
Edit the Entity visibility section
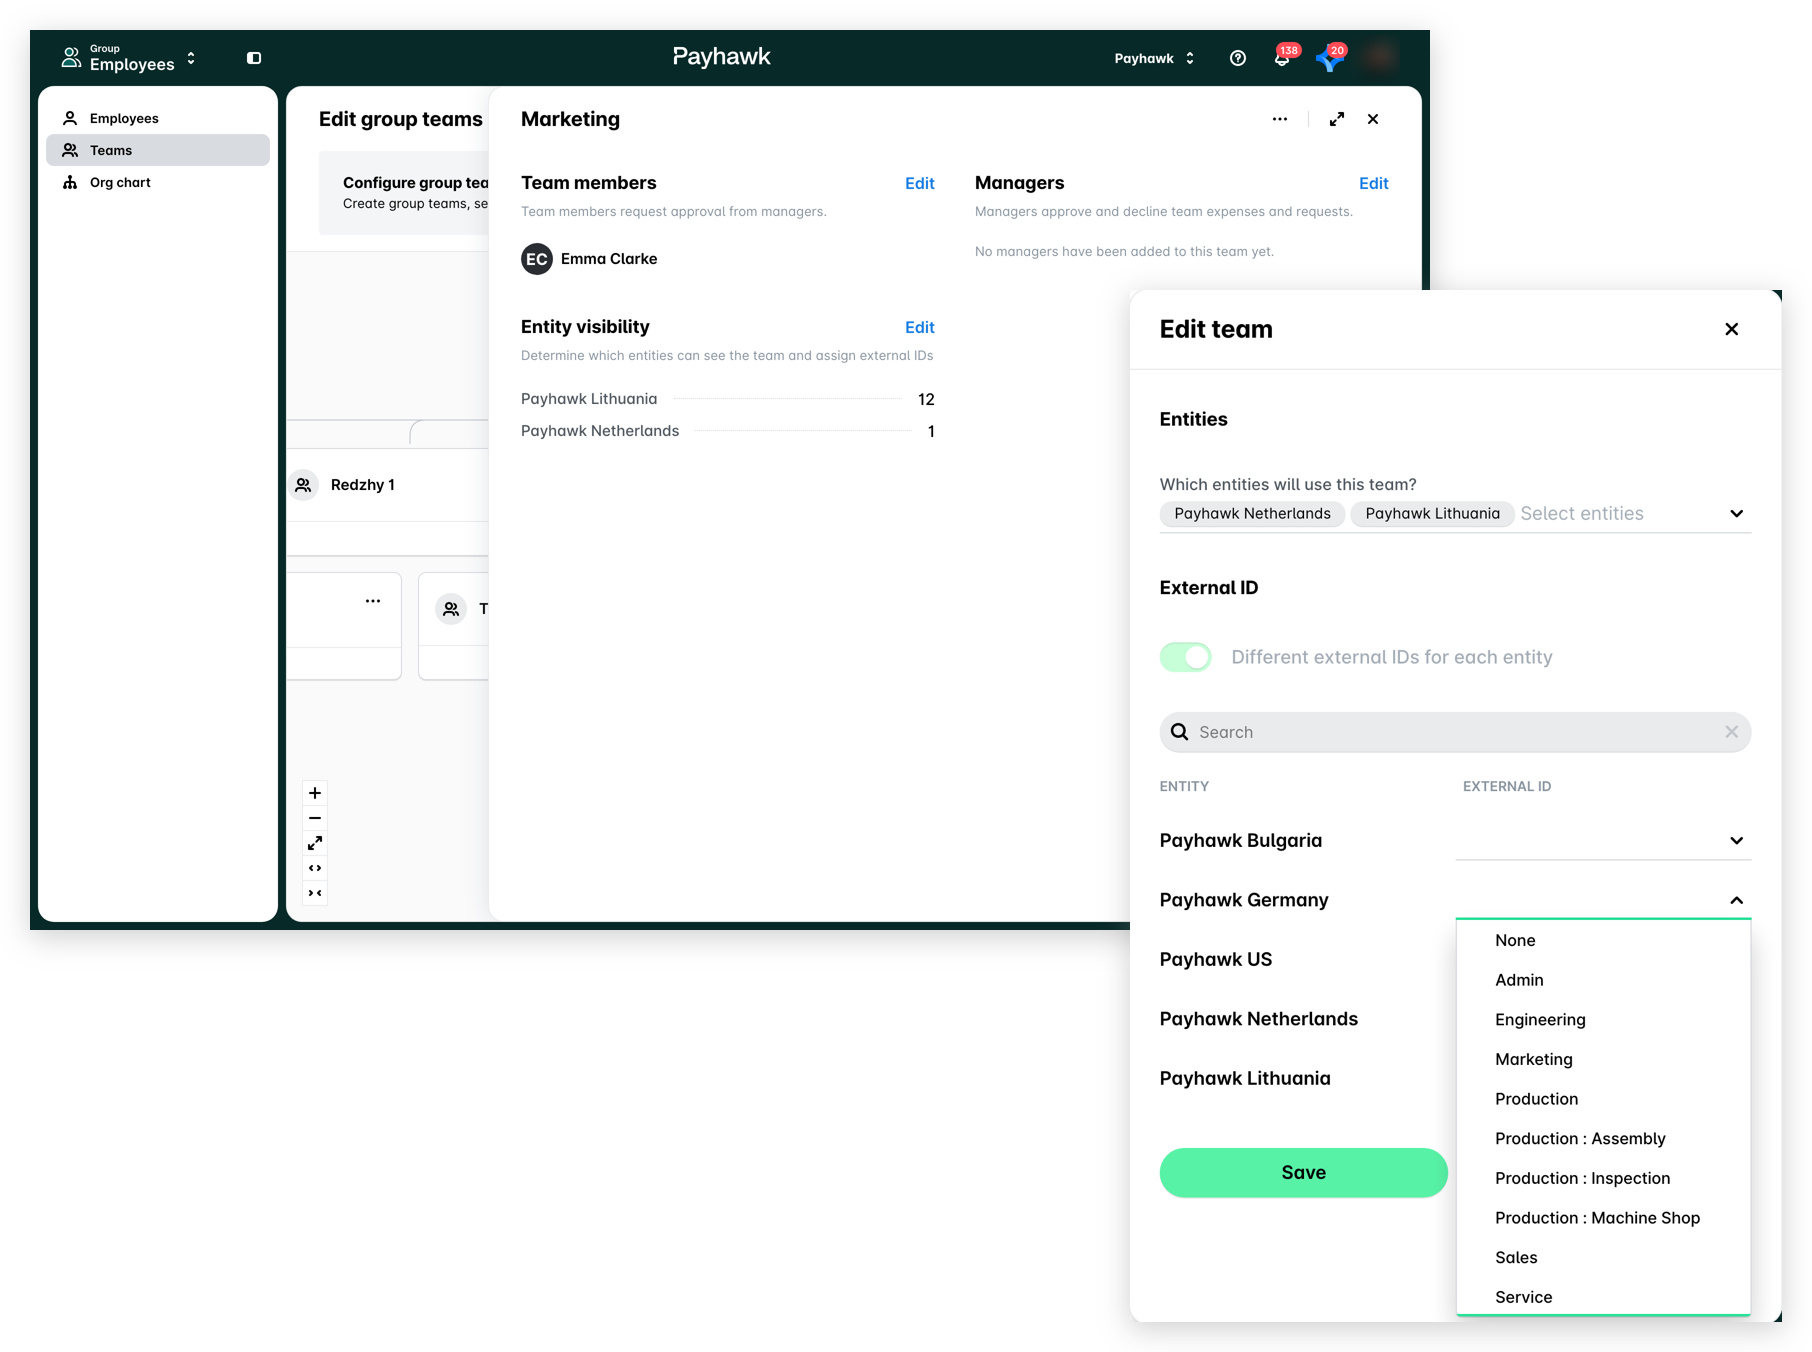tap(919, 327)
